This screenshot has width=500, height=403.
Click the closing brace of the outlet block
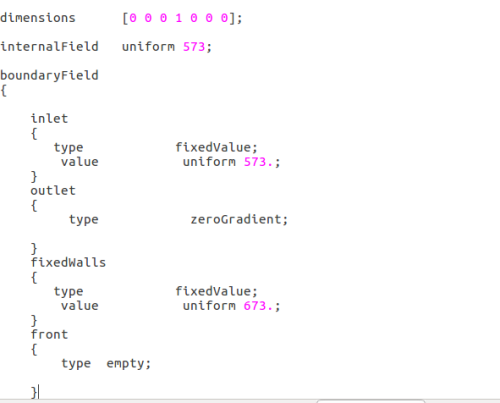[x=34, y=249]
